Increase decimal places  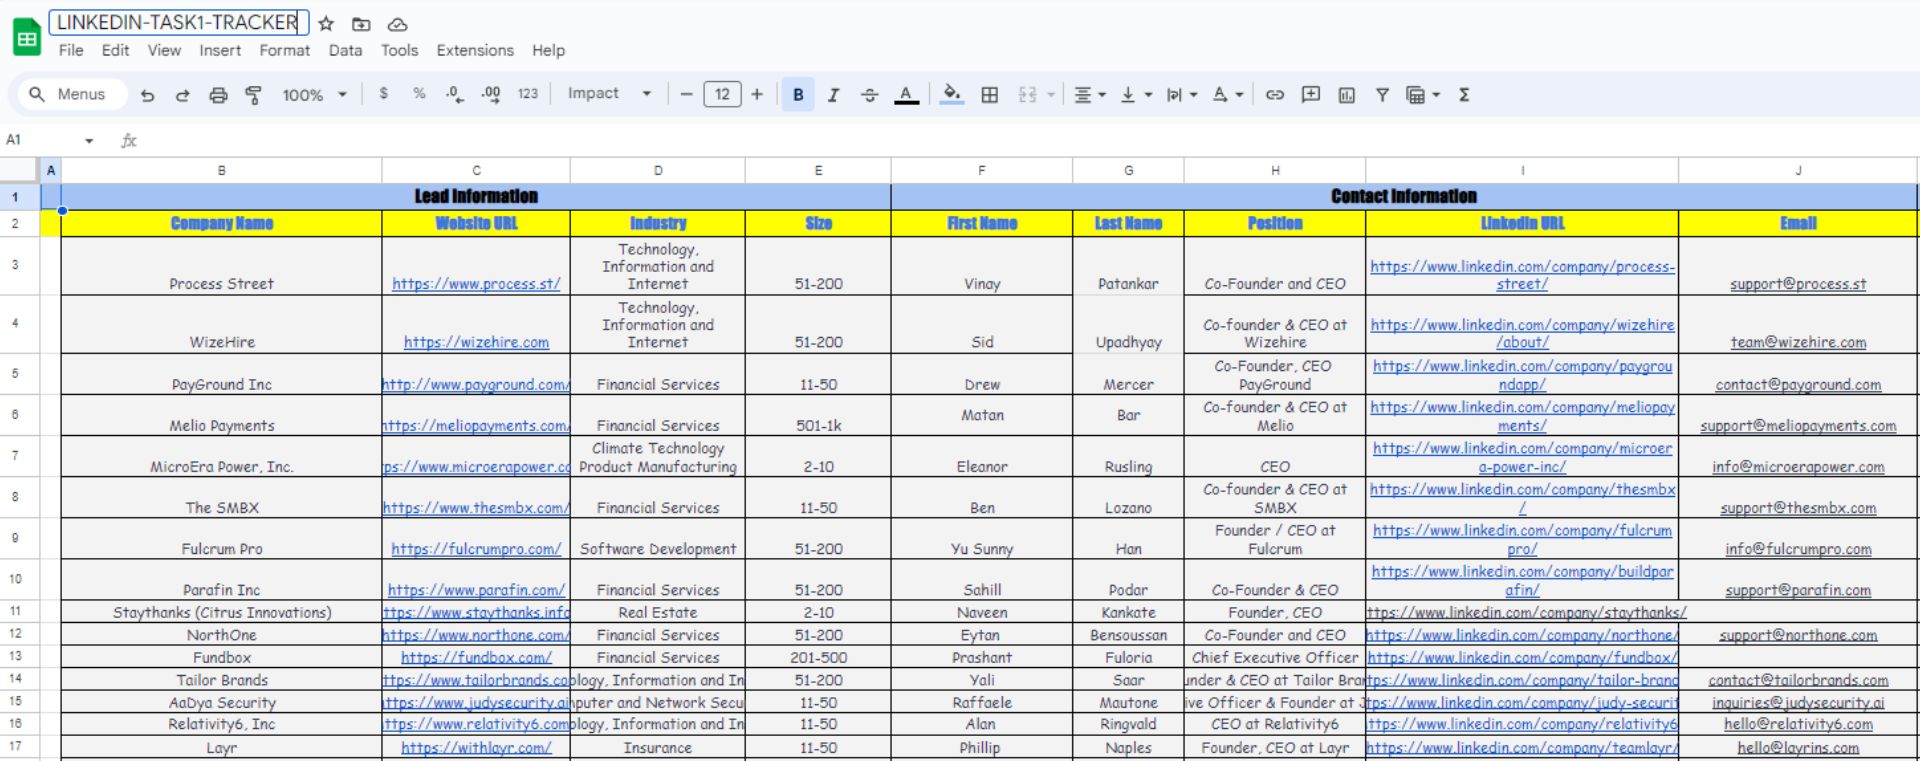click(491, 94)
